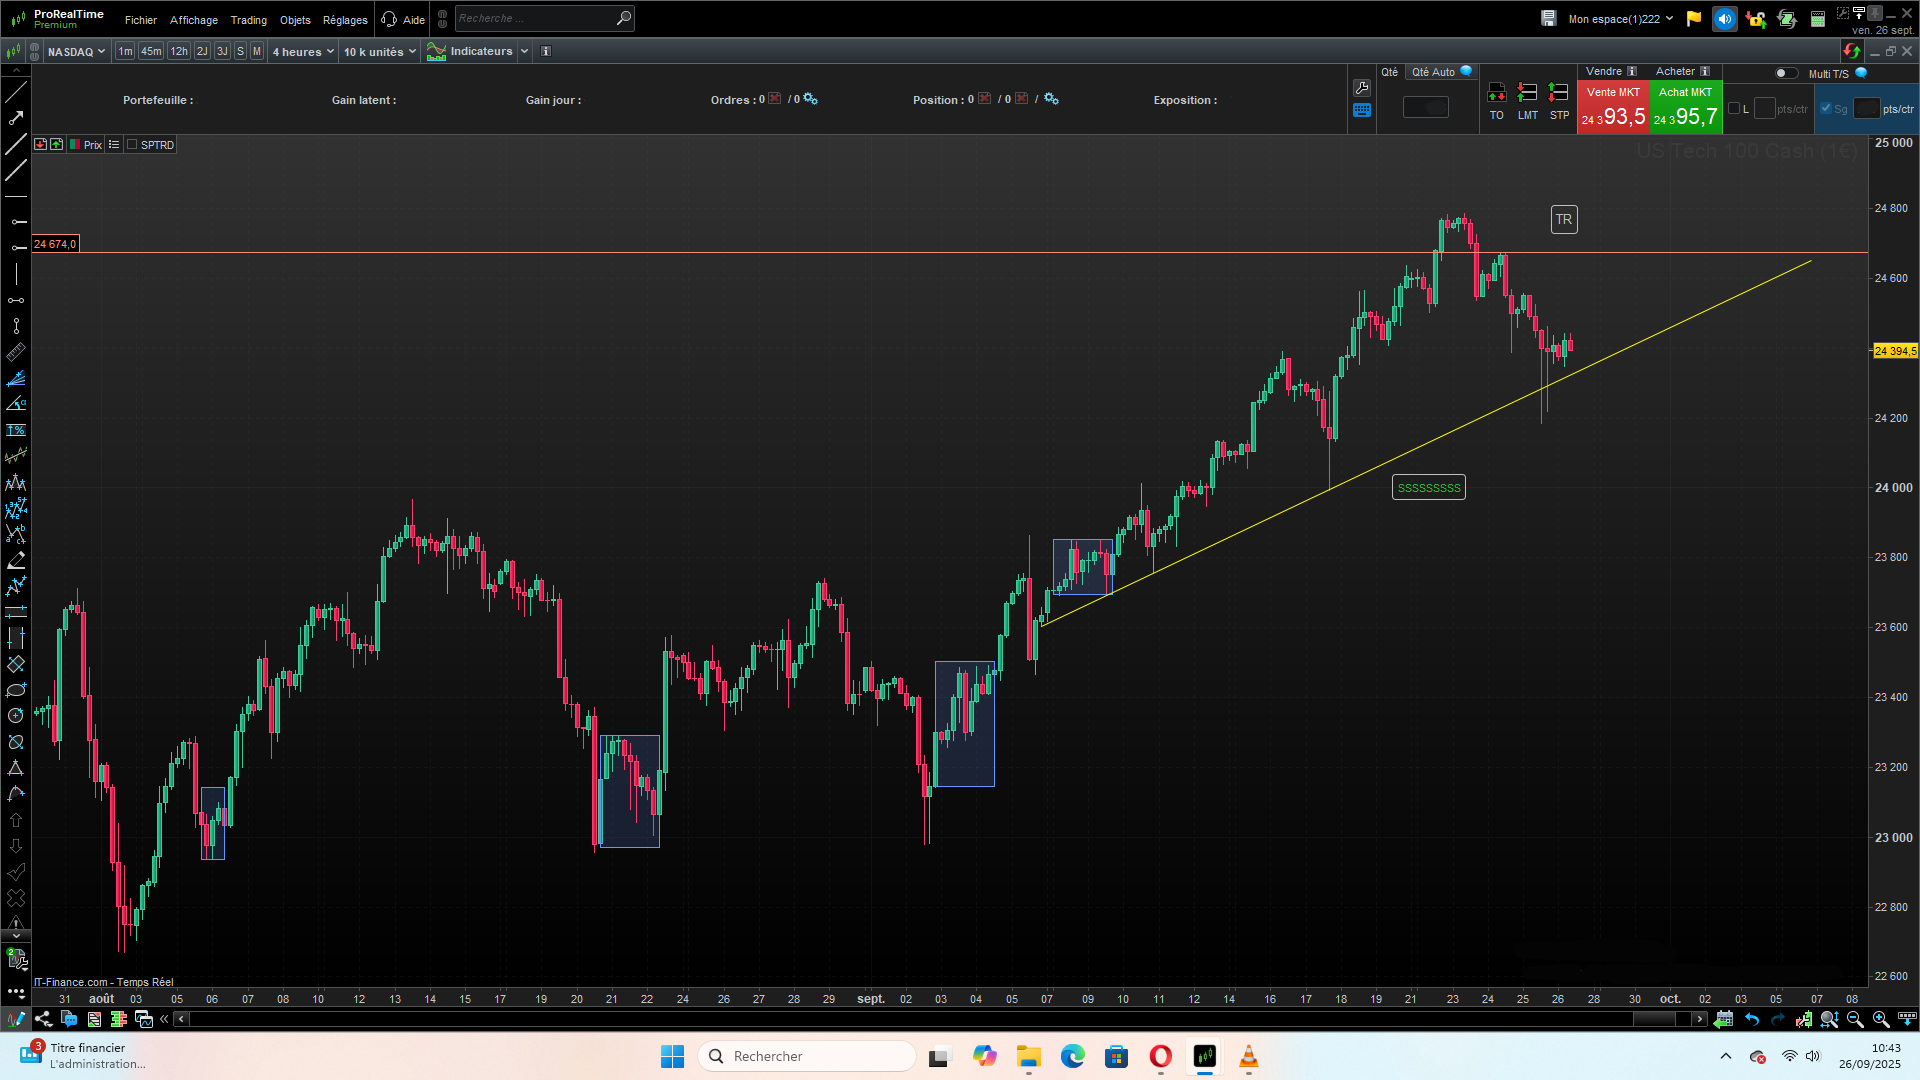Open the Trading menu
Viewport: 1920px width, 1080px height.
click(x=248, y=20)
